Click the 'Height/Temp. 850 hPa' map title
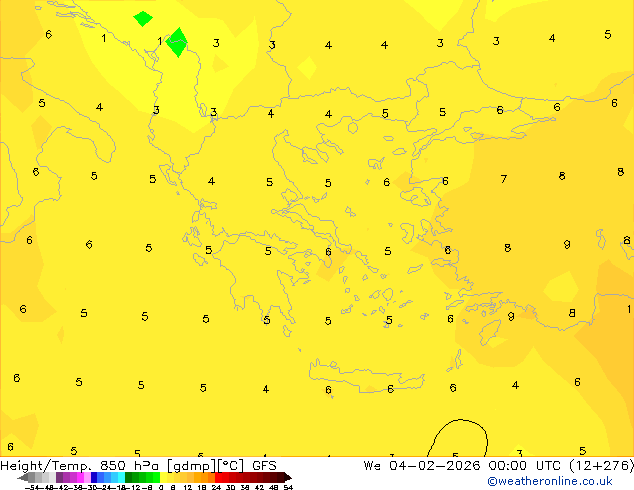This screenshot has height=490, width=634. coord(80,466)
